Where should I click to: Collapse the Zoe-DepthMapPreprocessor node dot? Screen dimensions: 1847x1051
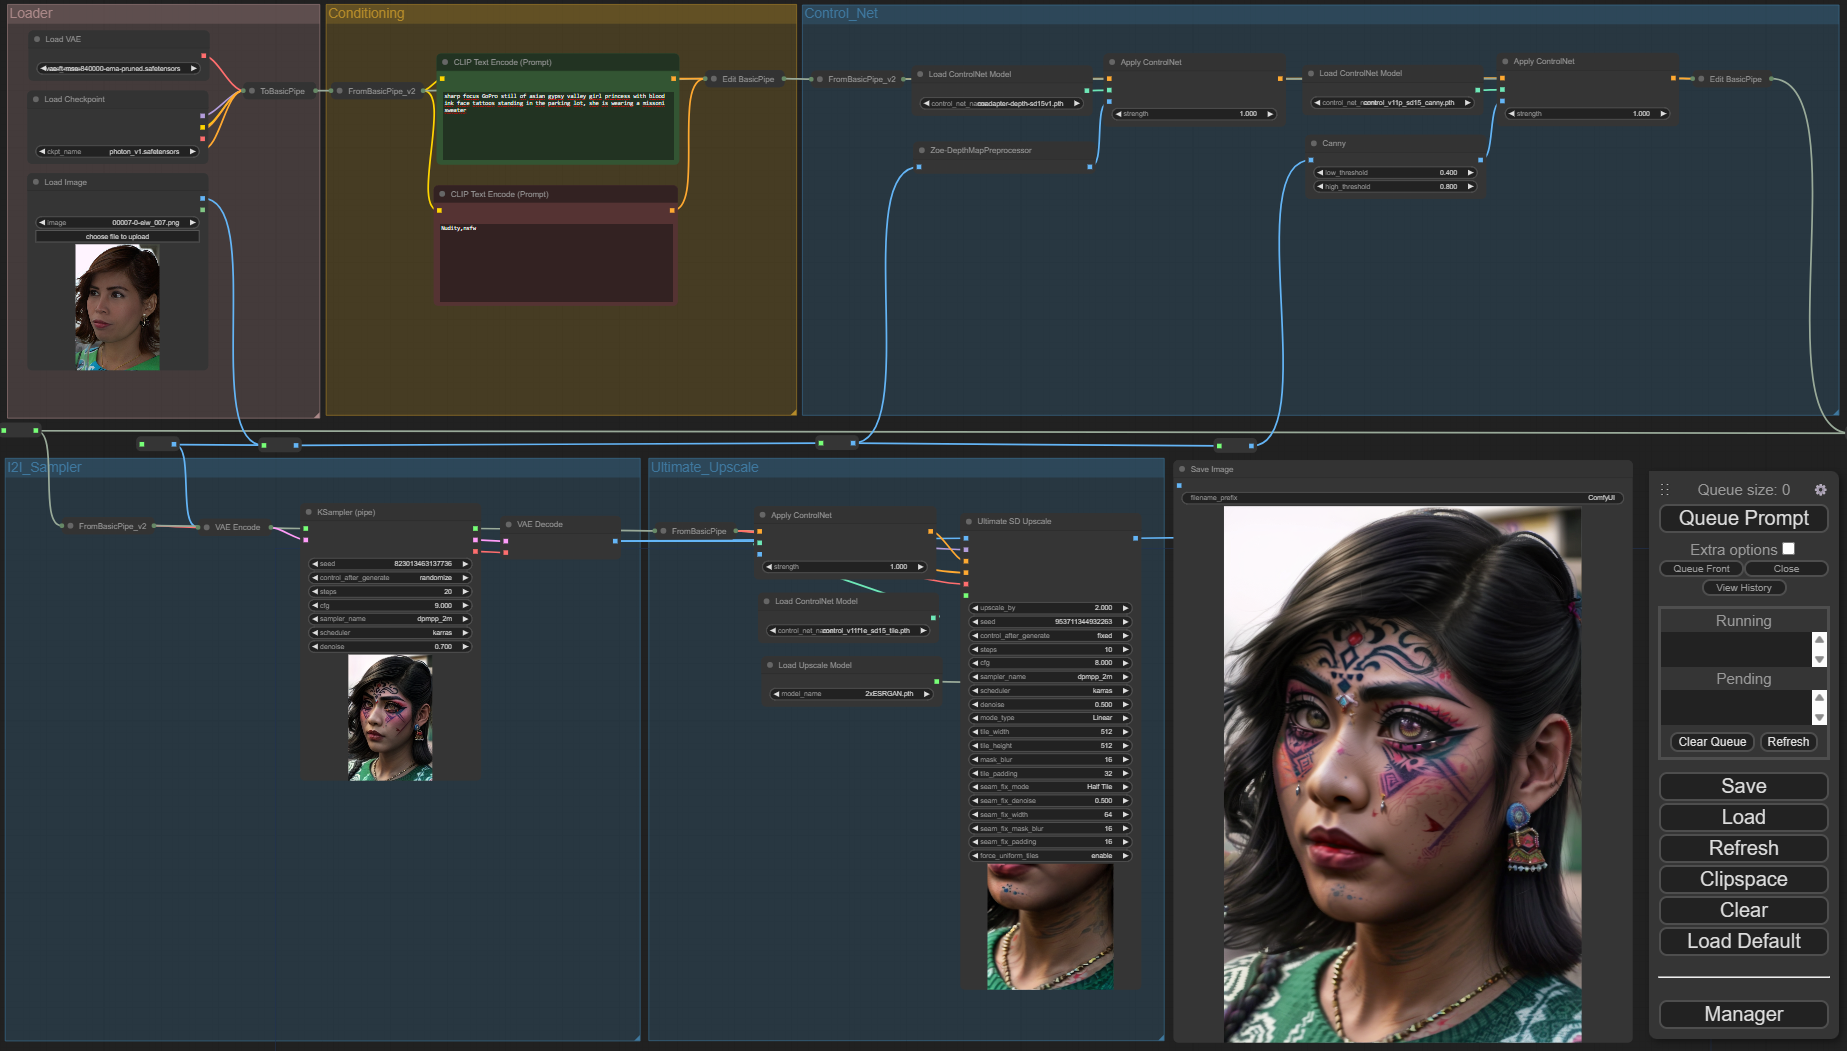coord(922,150)
